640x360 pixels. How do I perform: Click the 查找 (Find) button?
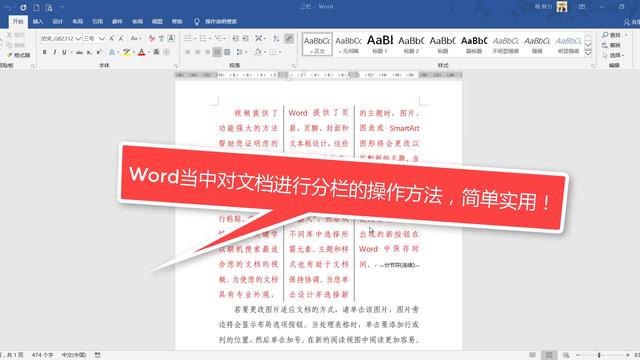(612, 35)
